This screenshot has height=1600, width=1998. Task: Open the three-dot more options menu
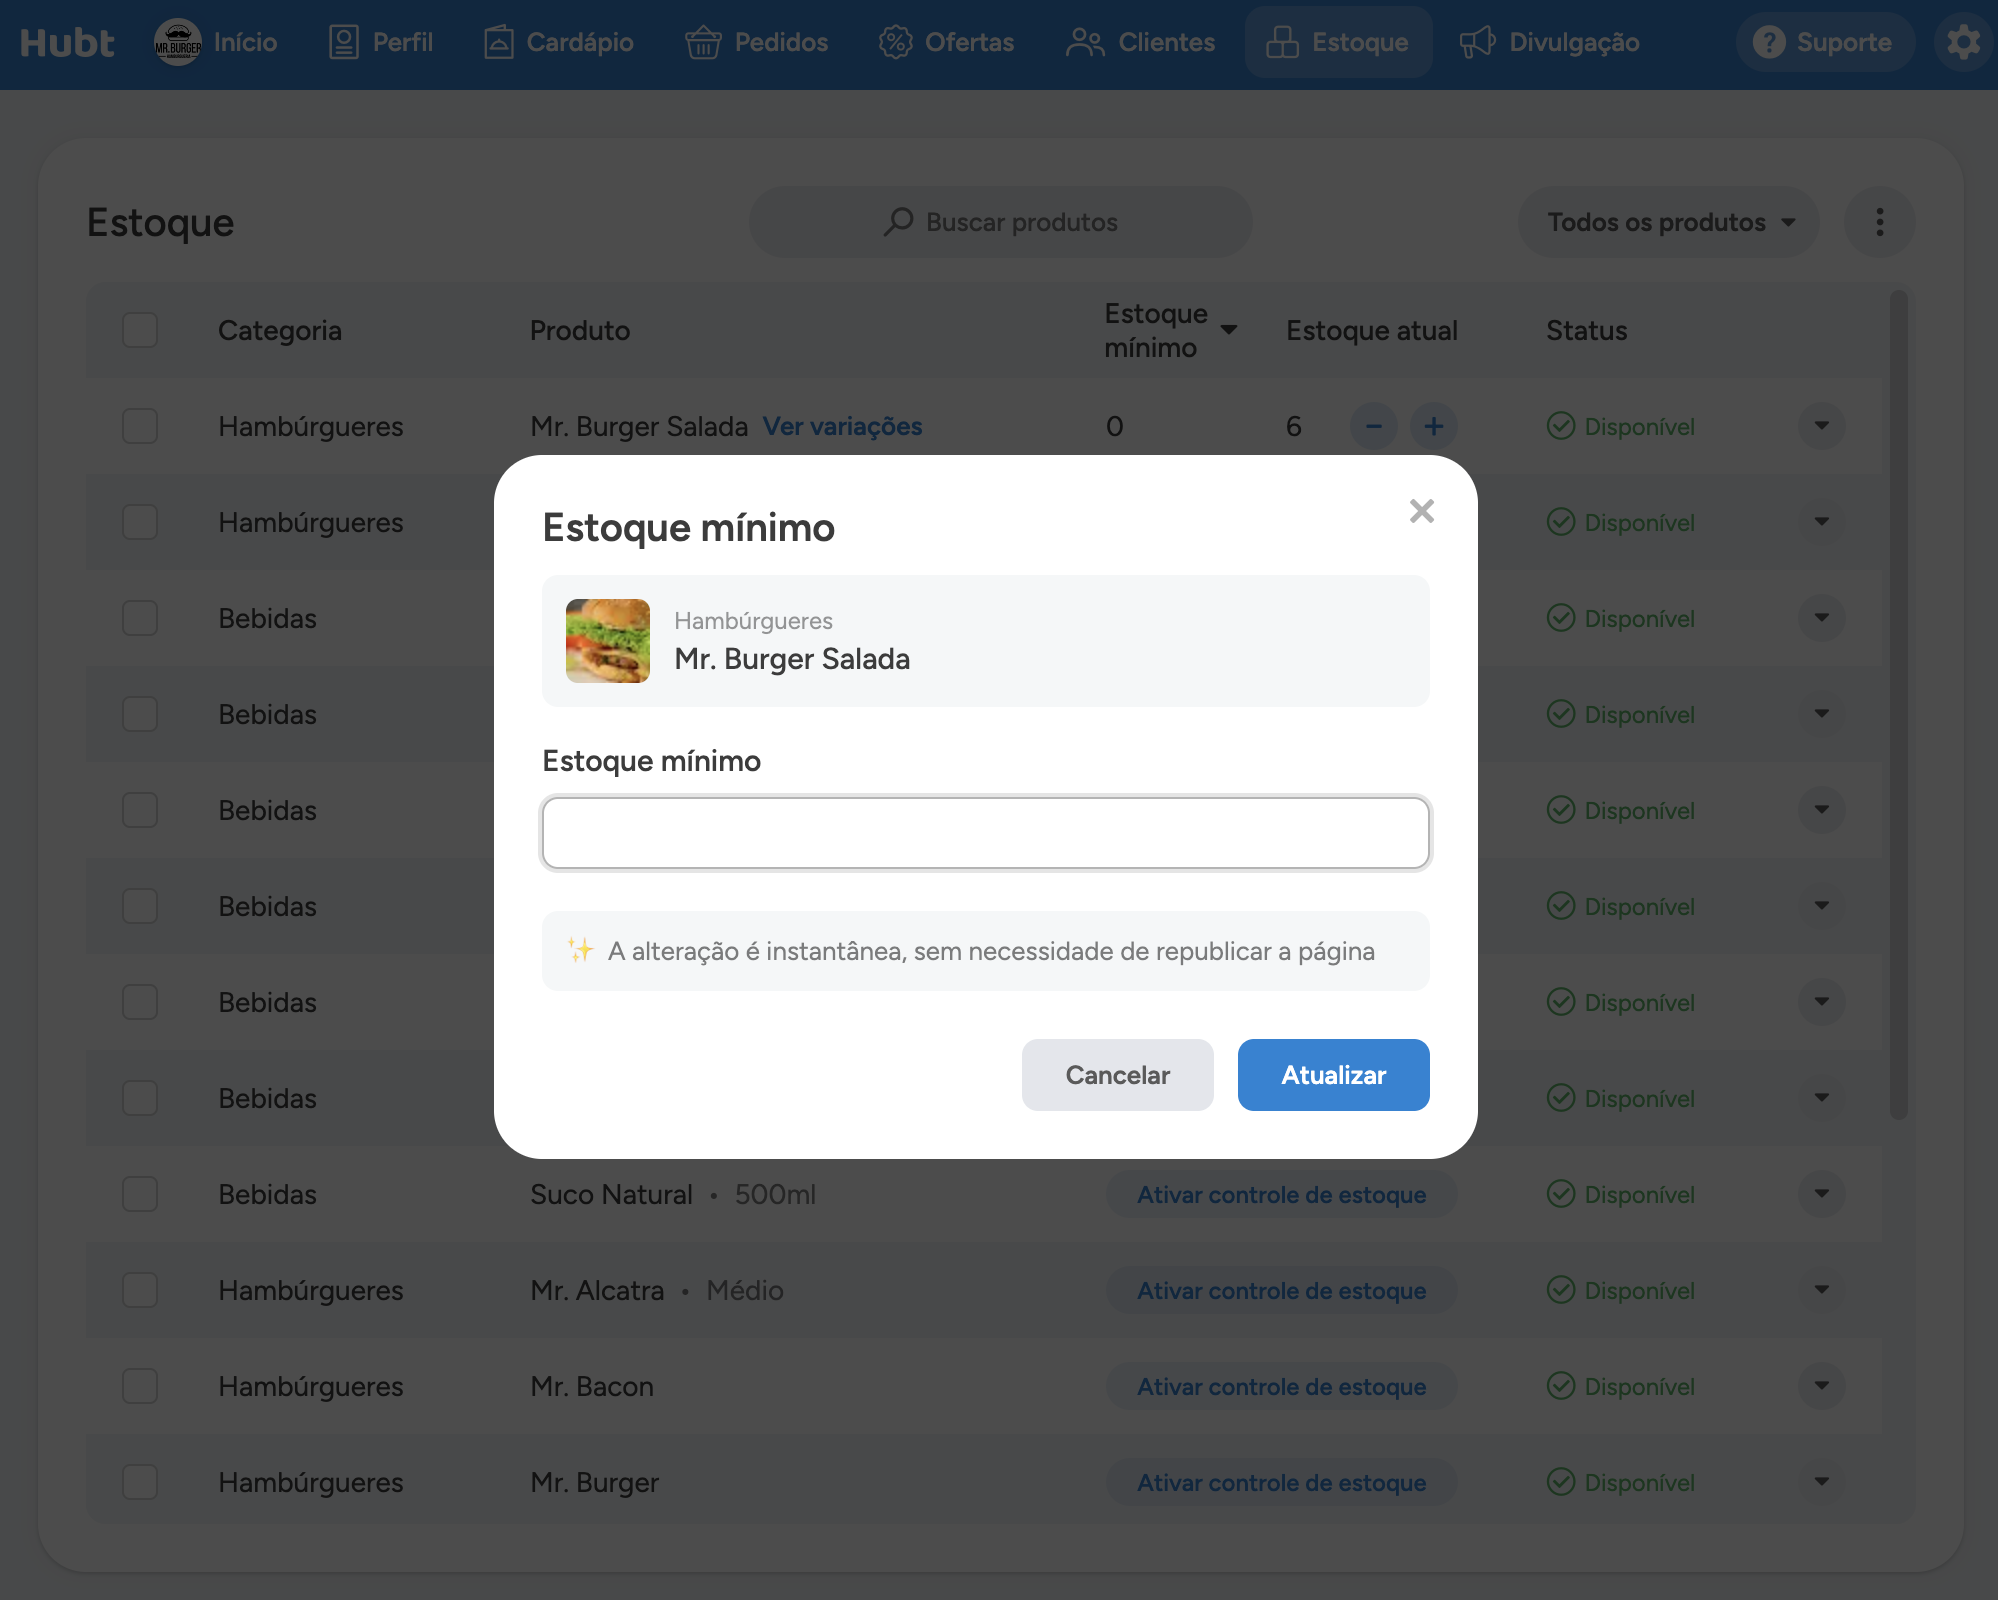[x=1880, y=222]
